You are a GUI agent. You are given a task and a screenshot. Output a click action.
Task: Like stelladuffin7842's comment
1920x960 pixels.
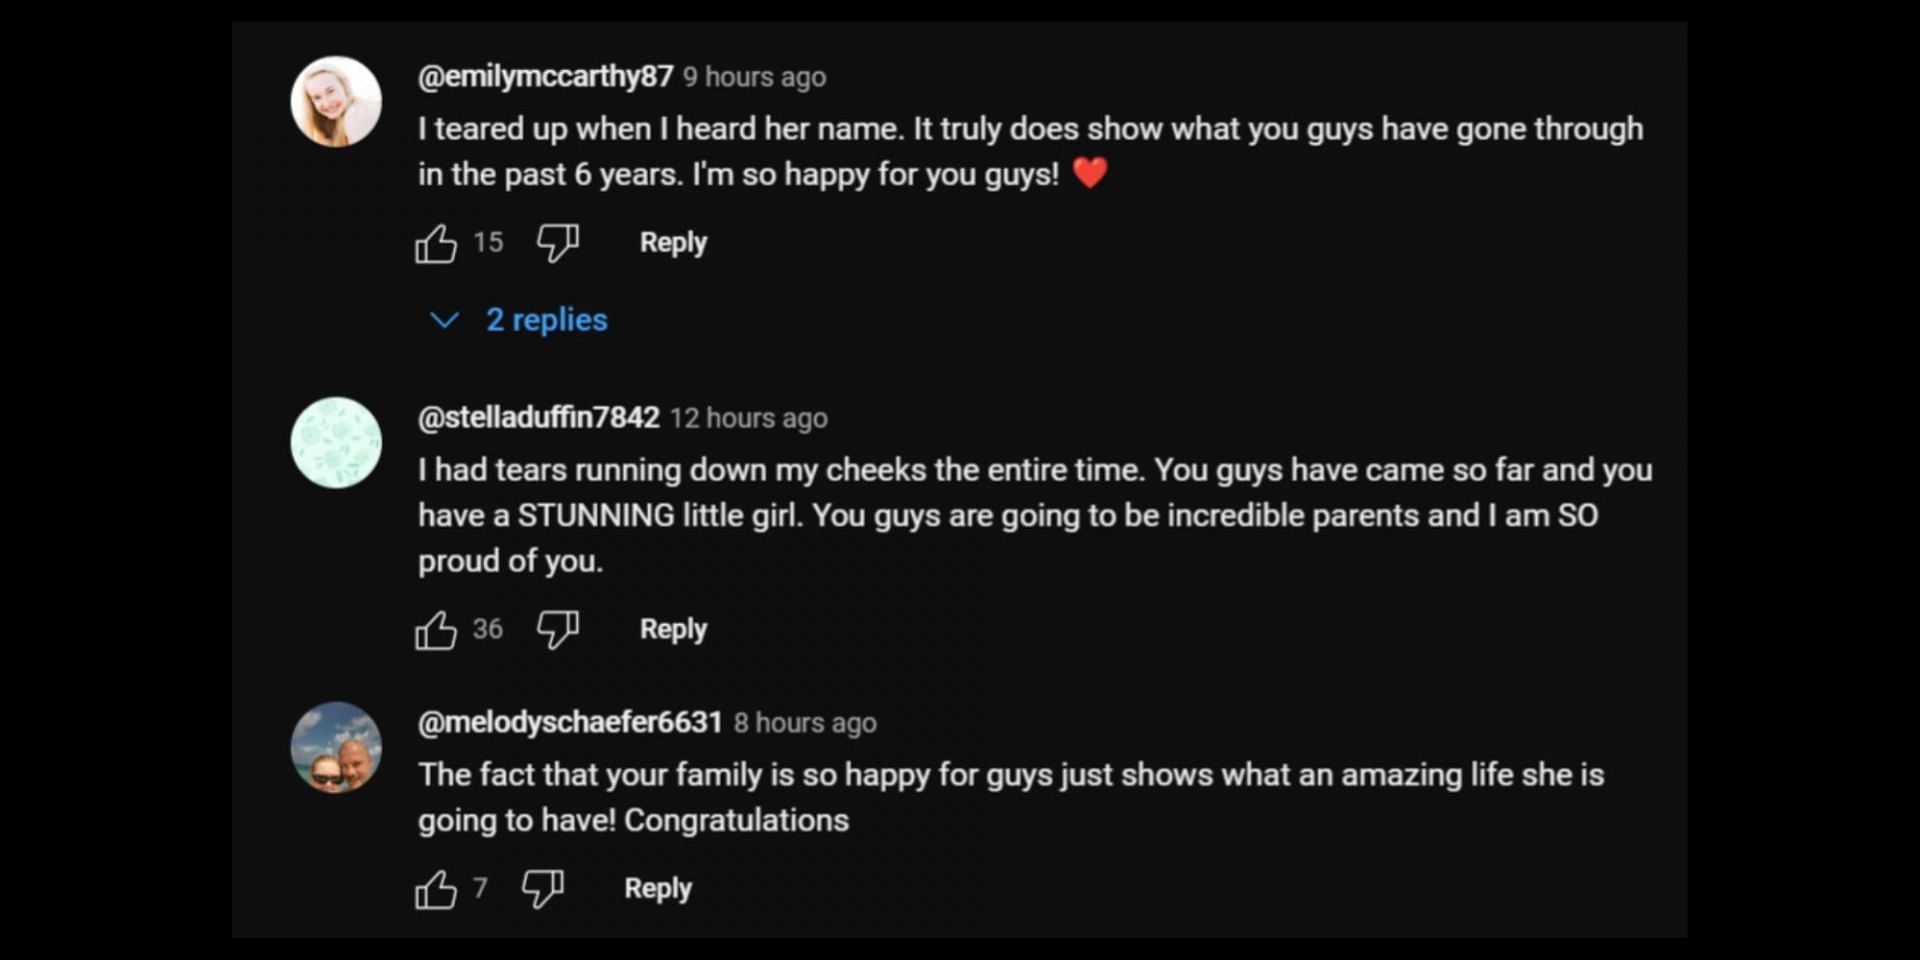[436, 630]
